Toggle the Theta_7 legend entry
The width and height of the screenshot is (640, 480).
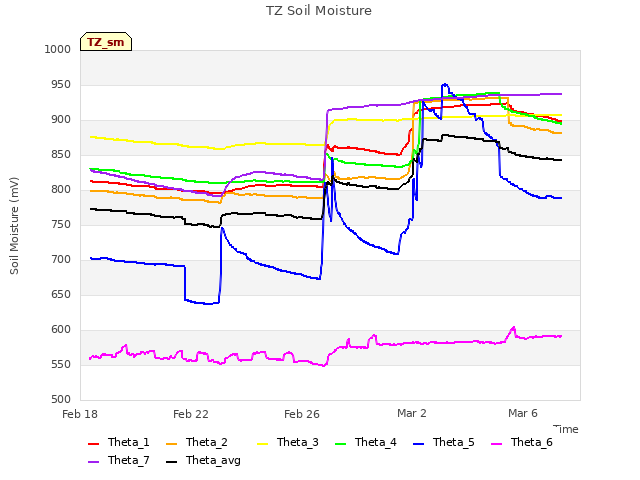[x=119, y=460]
